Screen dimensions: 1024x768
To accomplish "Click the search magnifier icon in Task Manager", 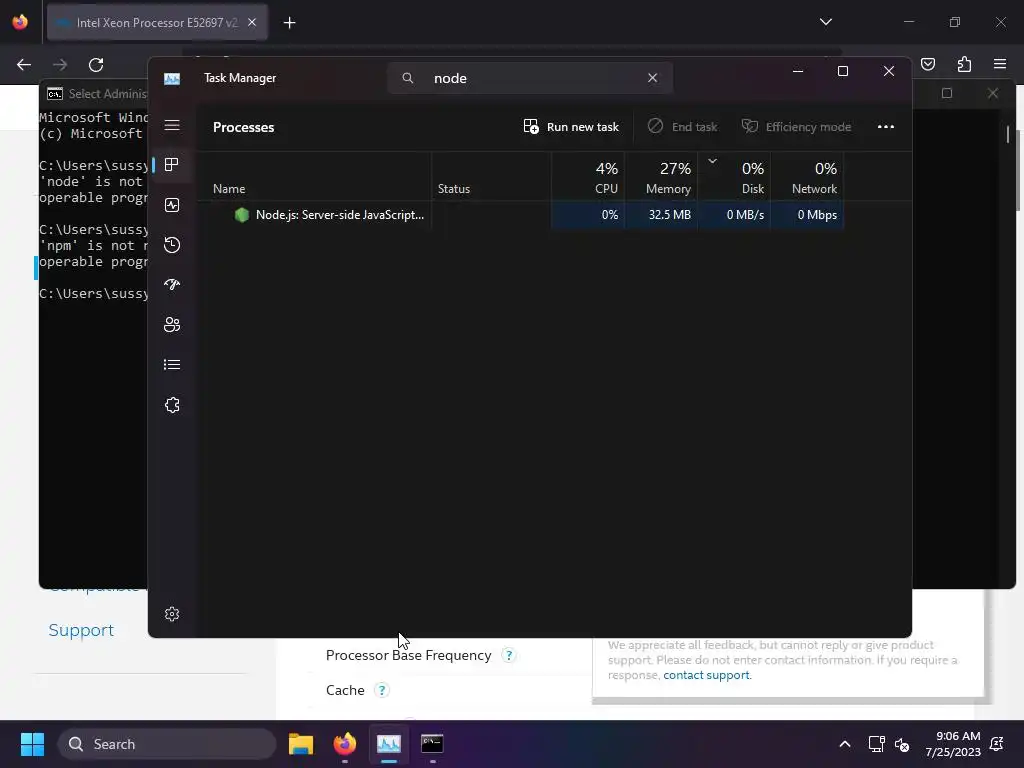I will 408,78.
